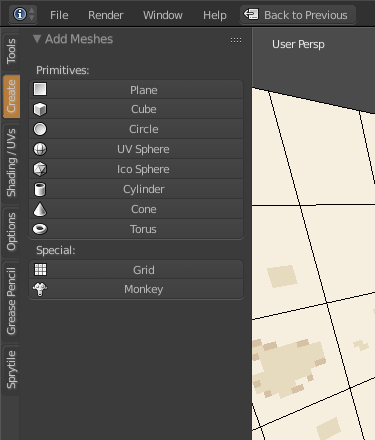Open the File menu

point(59,15)
